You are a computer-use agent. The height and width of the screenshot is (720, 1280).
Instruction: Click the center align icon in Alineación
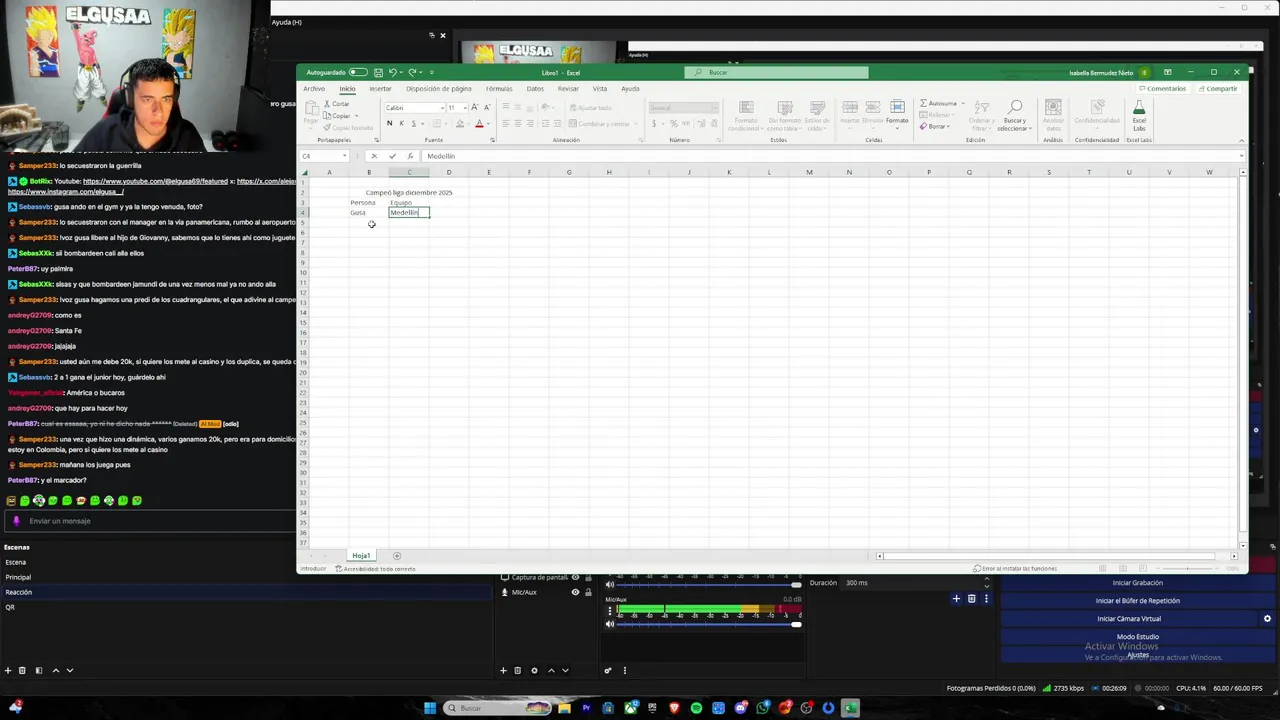[518, 124]
